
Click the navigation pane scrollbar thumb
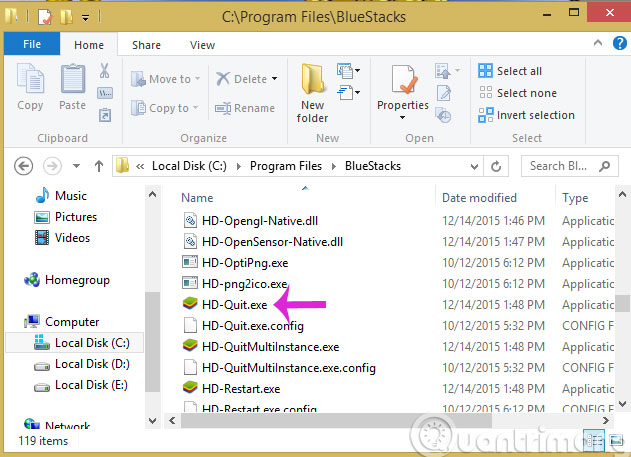coord(153,341)
